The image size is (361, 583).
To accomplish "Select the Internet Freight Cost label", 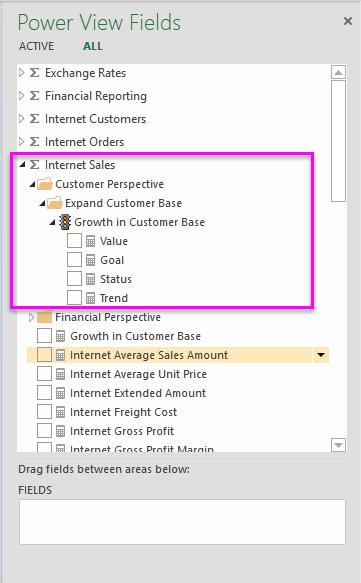I will coord(123,412).
